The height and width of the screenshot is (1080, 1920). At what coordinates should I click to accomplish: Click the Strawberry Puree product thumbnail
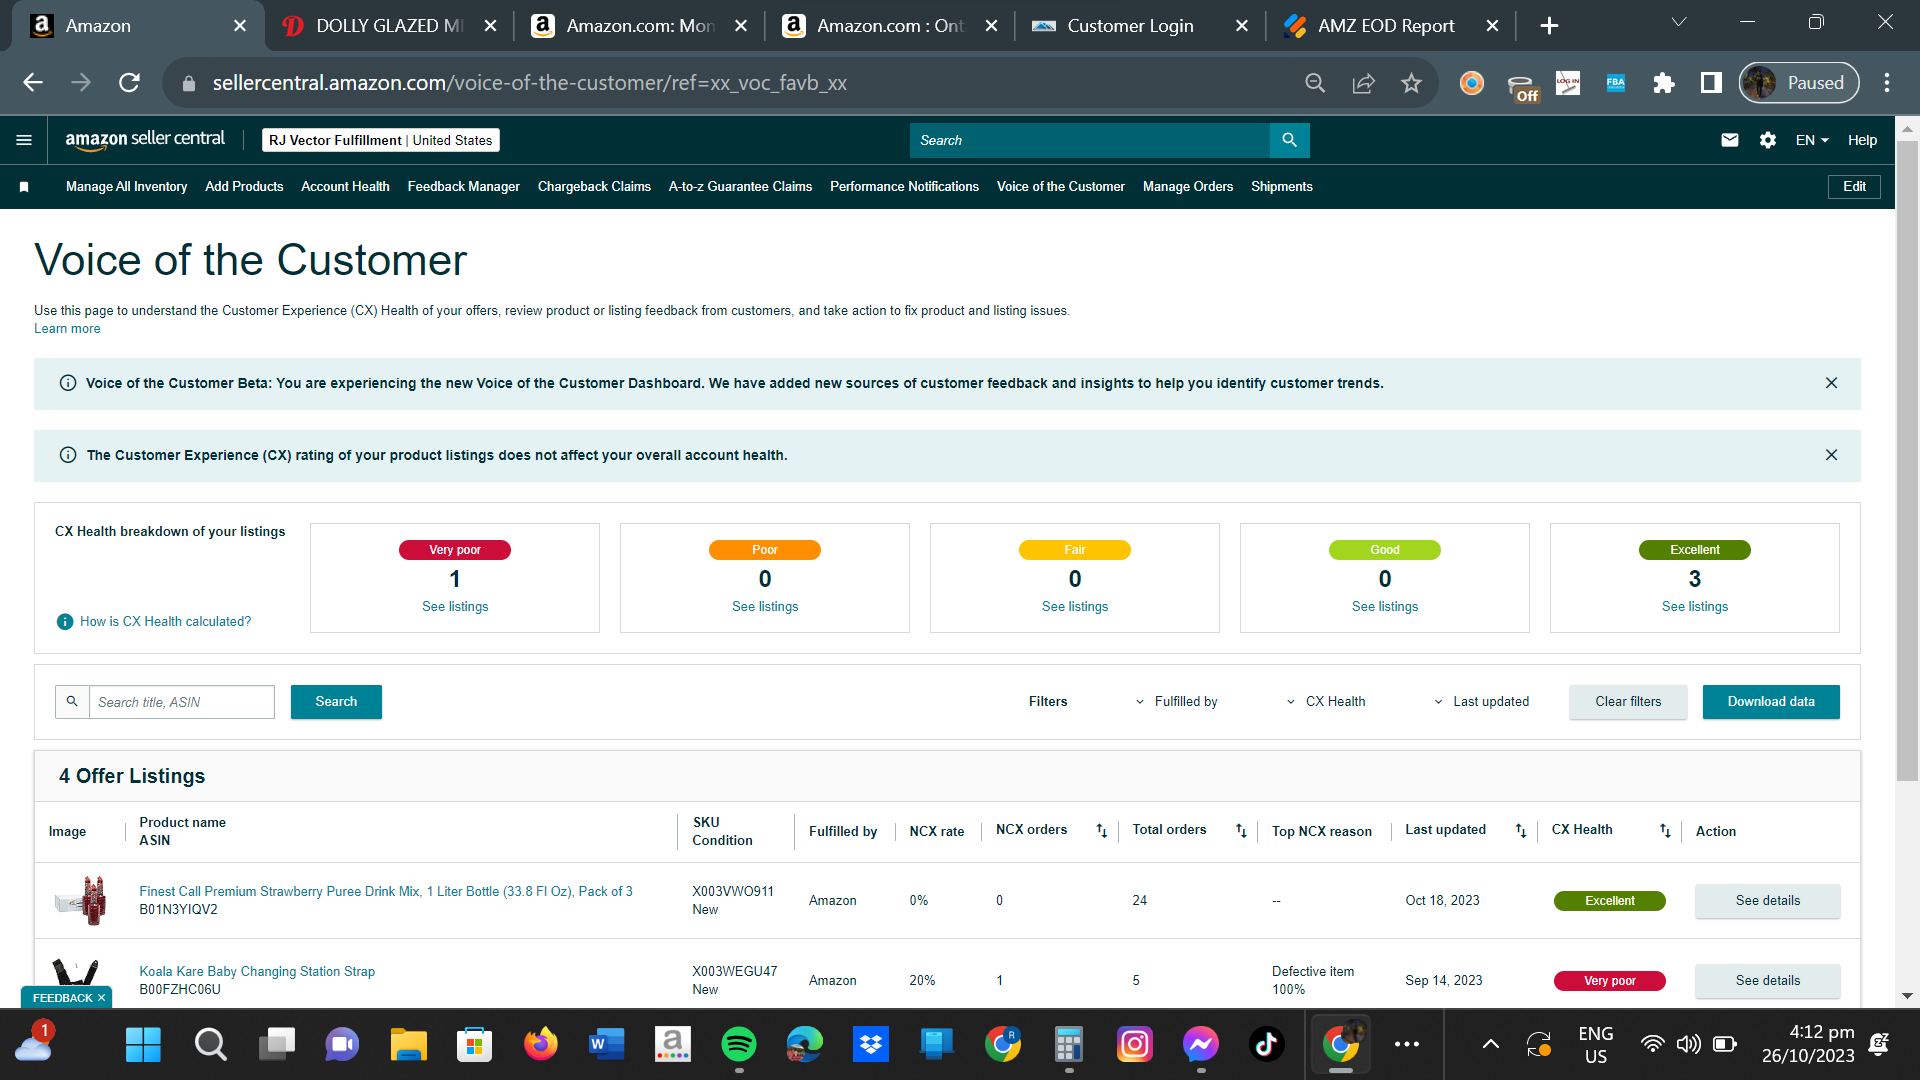(80, 900)
